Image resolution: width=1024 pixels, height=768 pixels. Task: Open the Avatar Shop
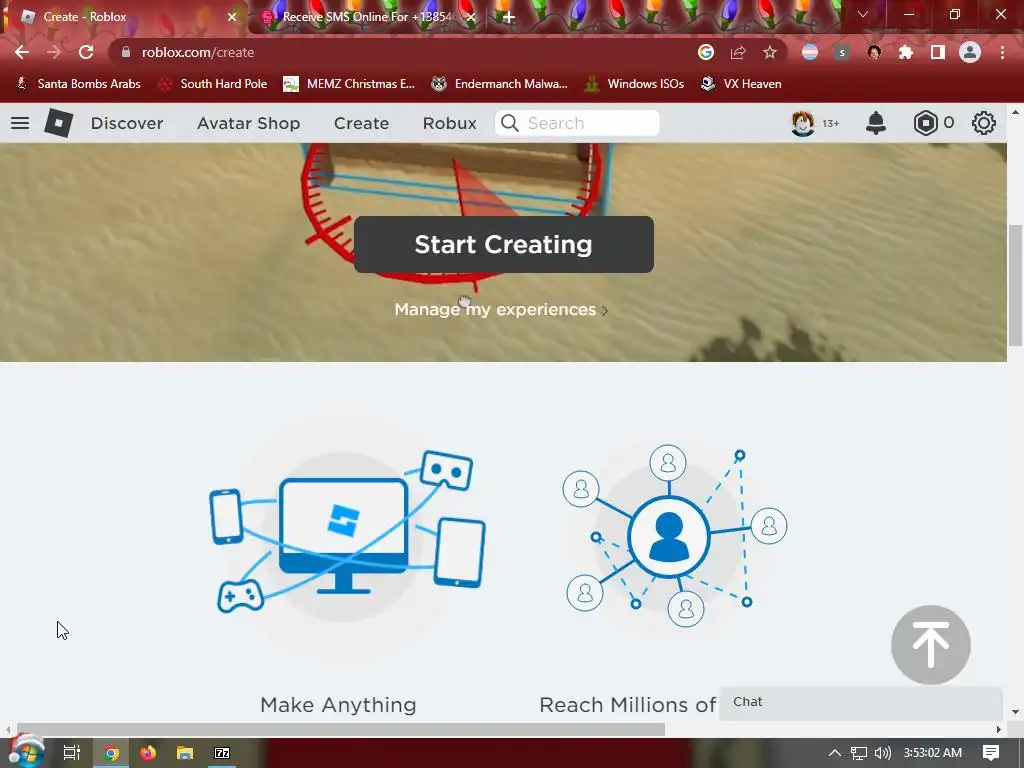tap(248, 123)
